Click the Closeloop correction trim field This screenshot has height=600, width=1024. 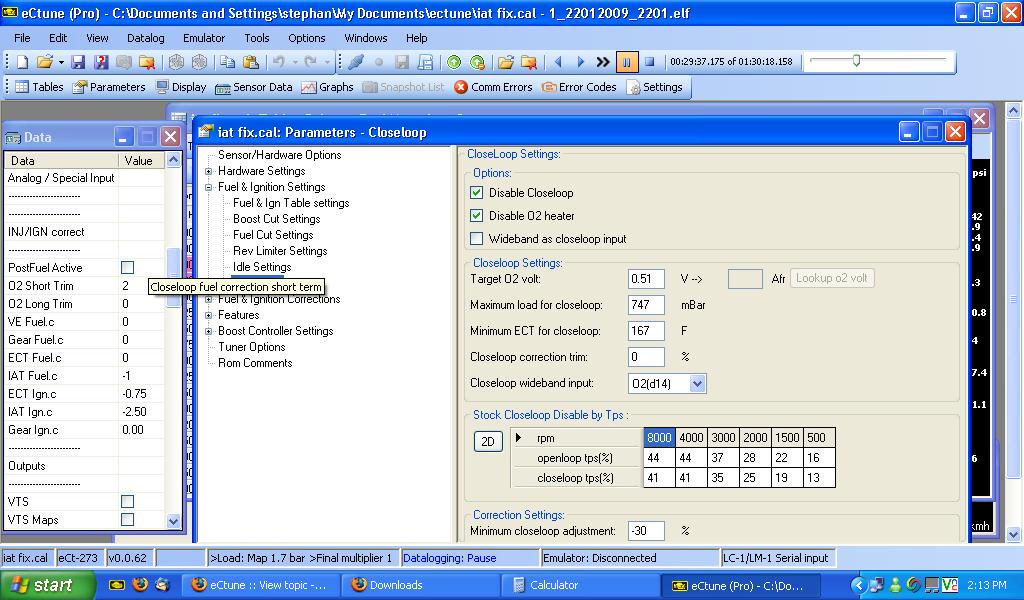tap(646, 357)
